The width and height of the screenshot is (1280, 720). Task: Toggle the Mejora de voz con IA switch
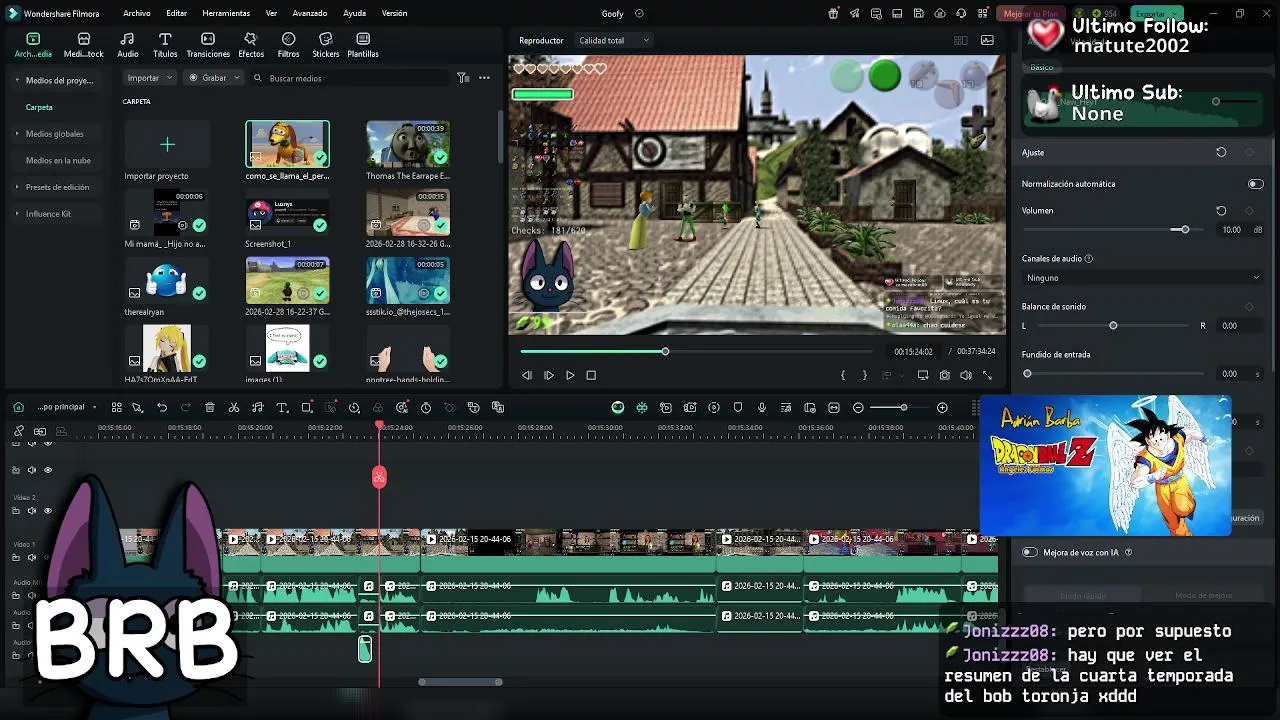(1029, 552)
